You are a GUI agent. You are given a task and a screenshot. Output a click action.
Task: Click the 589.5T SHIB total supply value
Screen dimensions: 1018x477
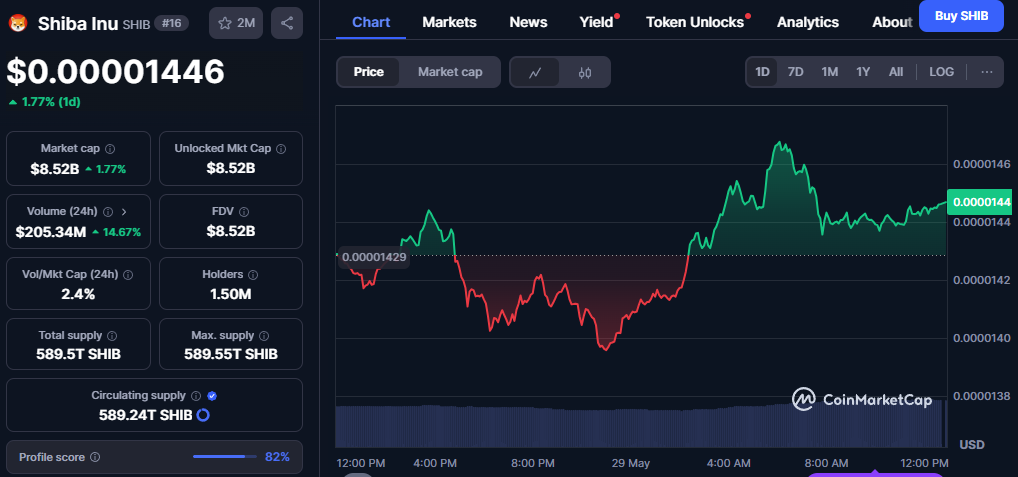[79, 354]
